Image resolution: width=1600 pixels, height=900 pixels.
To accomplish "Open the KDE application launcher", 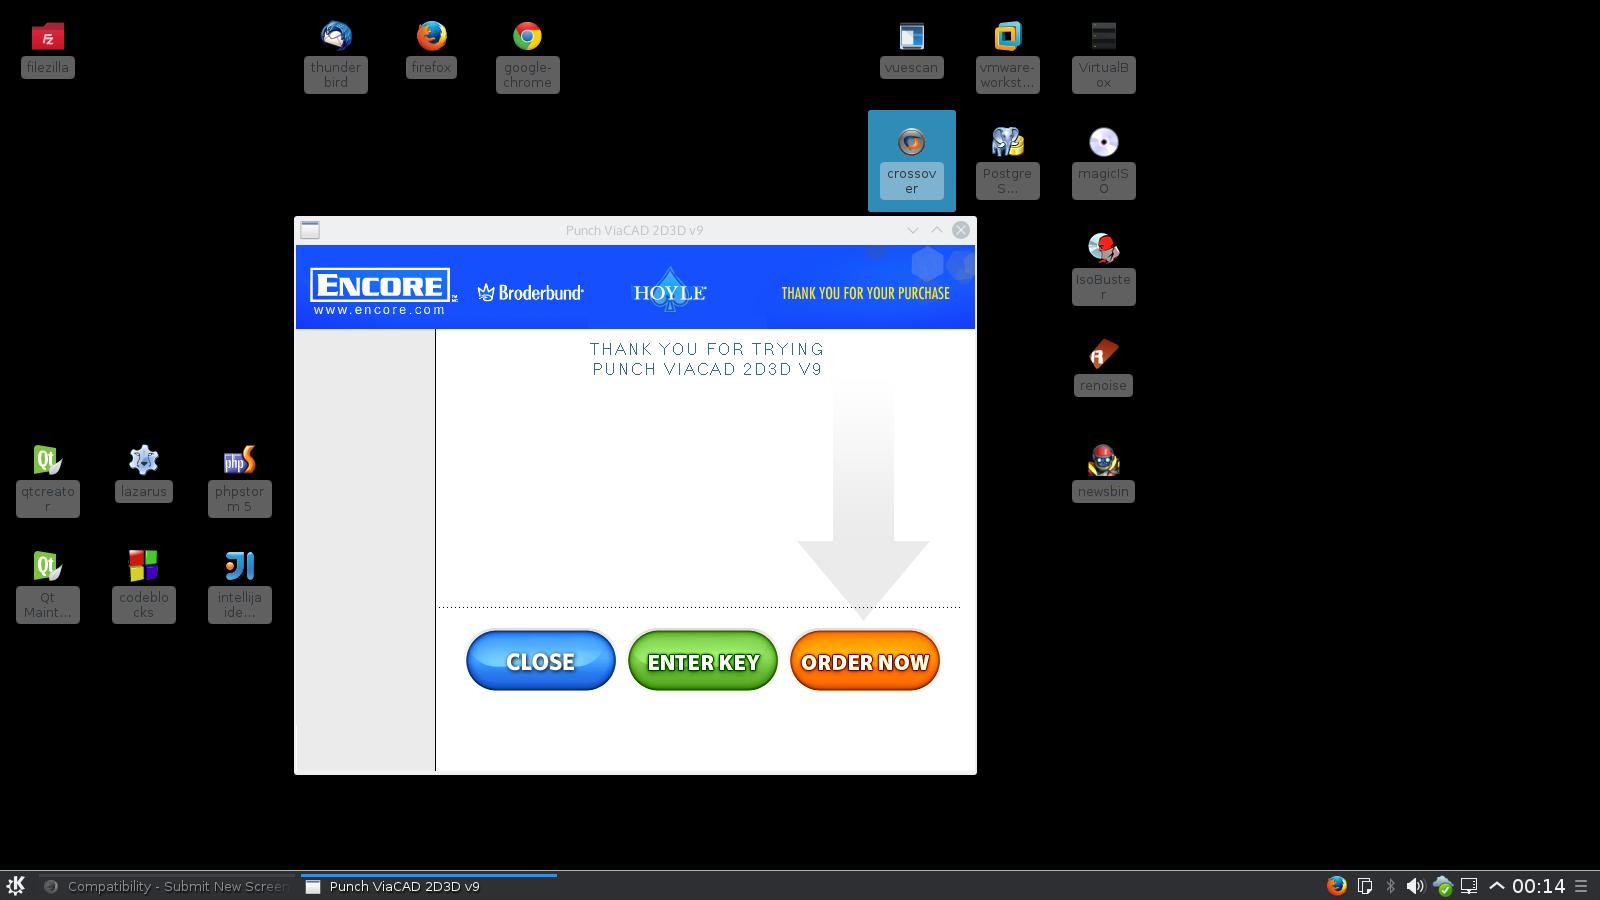I will [16, 886].
